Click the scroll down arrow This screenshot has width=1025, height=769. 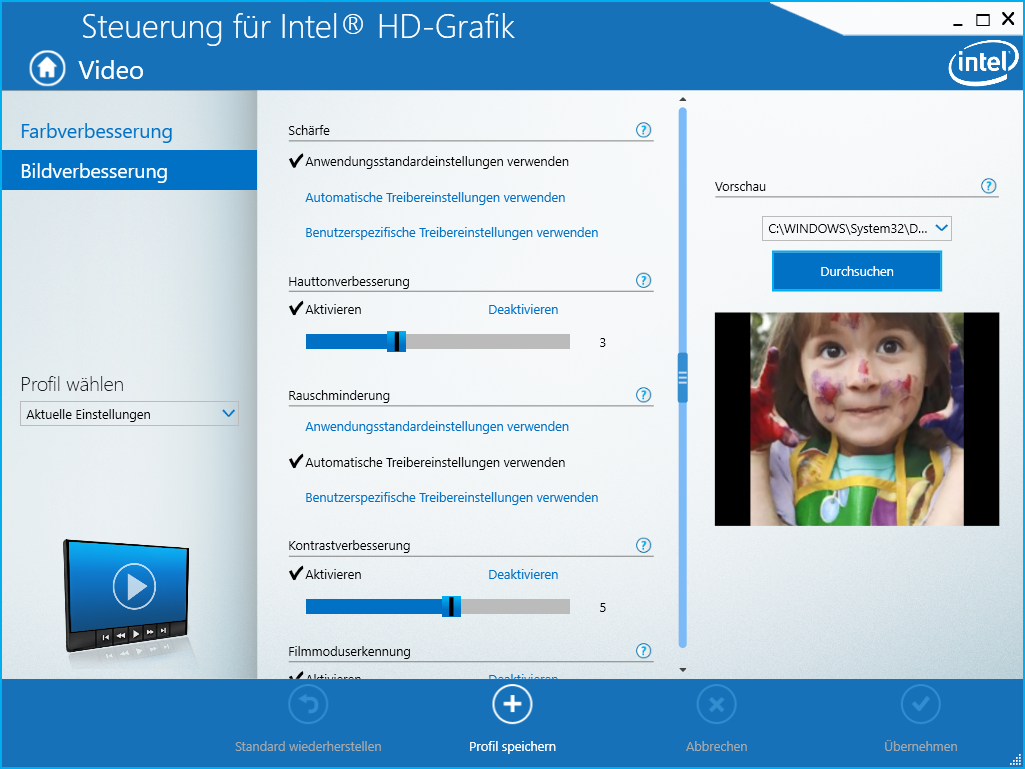coord(682,670)
